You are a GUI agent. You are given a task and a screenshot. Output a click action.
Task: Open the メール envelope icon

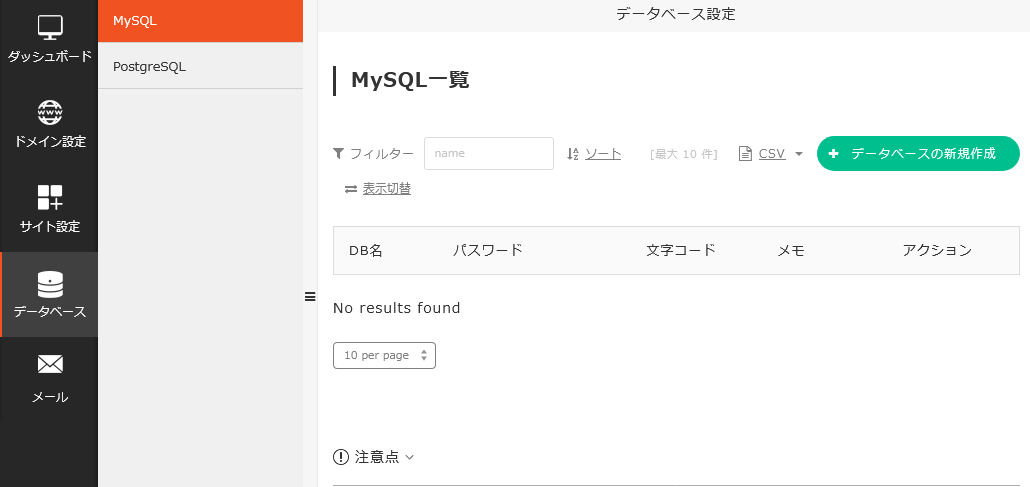tap(50, 364)
